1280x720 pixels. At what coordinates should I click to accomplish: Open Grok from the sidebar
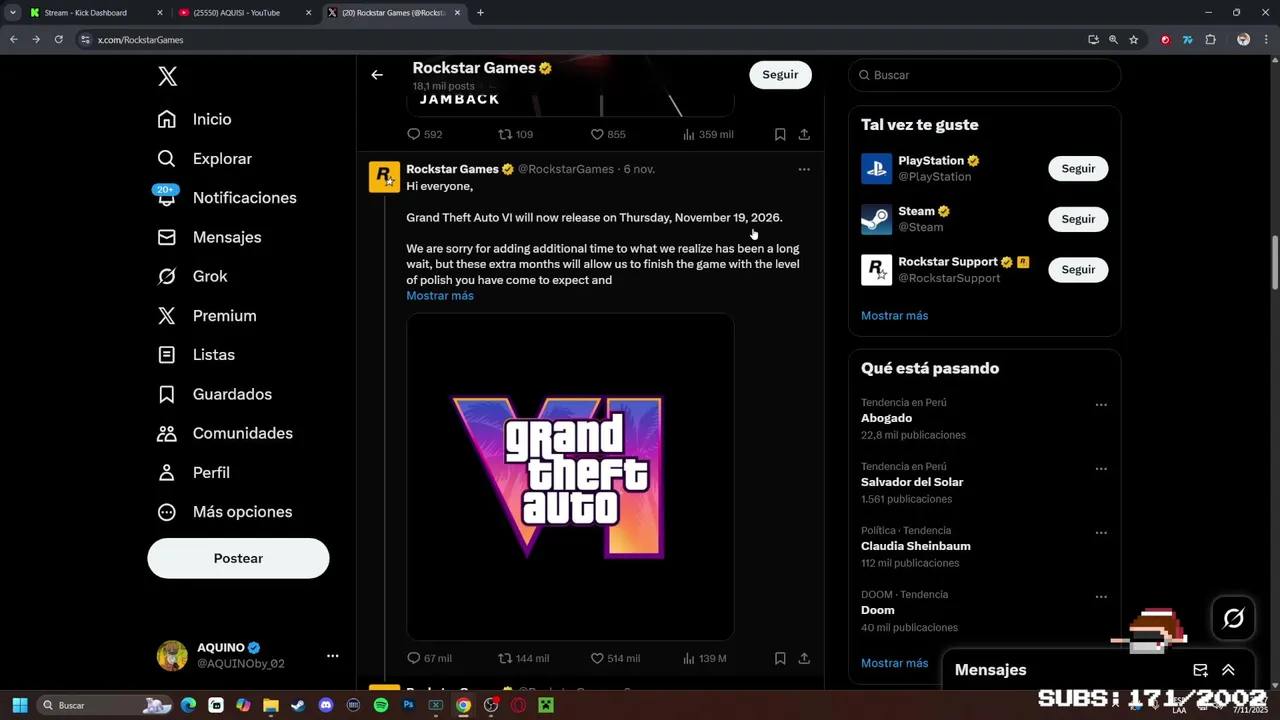(x=193, y=276)
